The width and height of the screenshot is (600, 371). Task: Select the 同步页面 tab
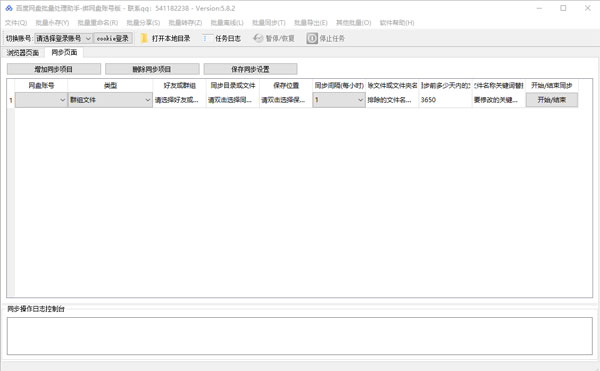point(64,52)
